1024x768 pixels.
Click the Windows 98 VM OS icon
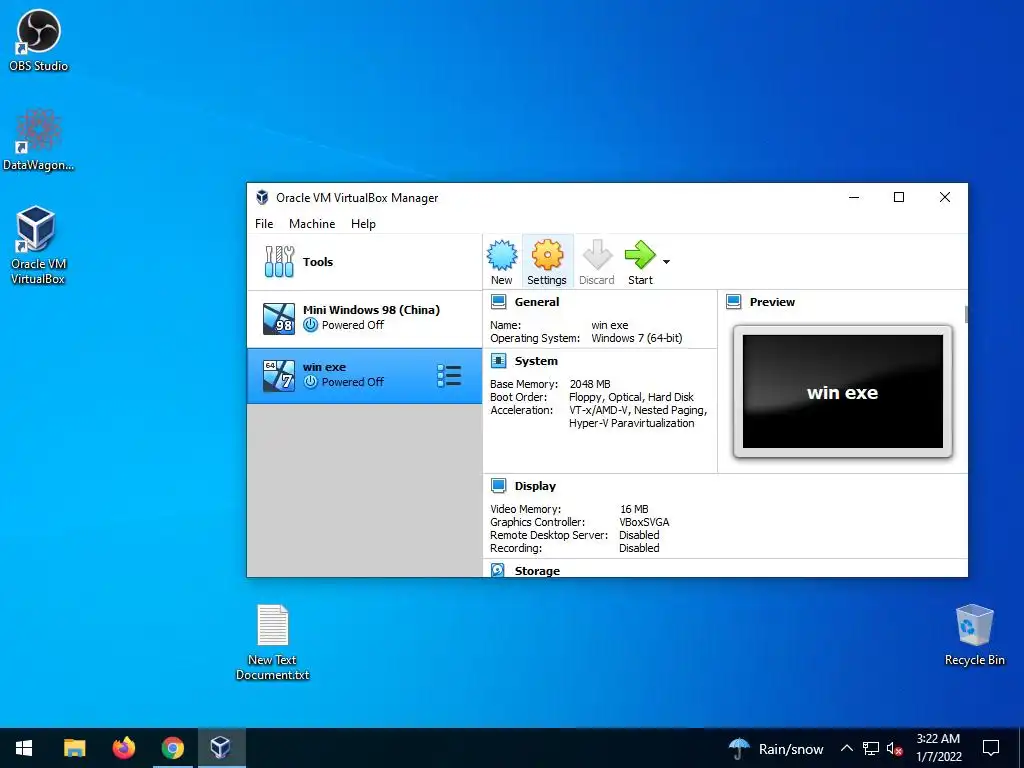[x=278, y=319]
